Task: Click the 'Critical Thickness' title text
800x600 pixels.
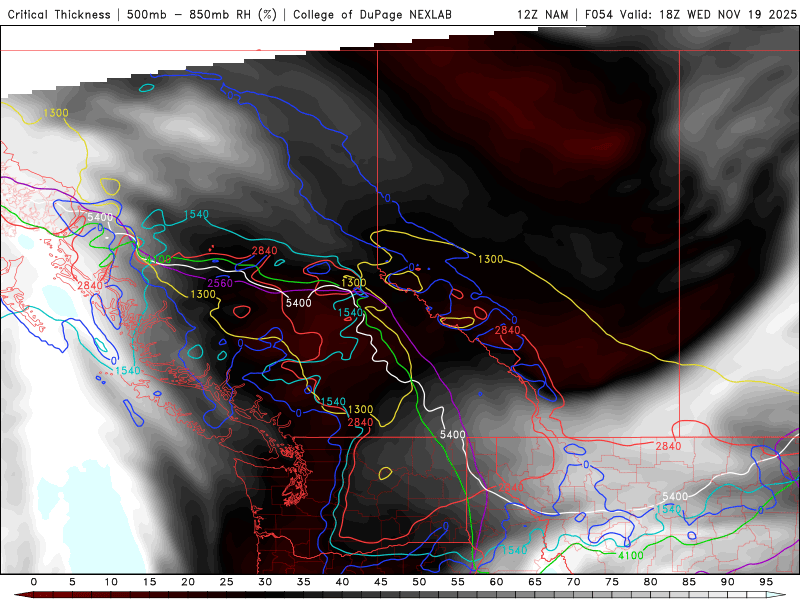Action: 59,14
